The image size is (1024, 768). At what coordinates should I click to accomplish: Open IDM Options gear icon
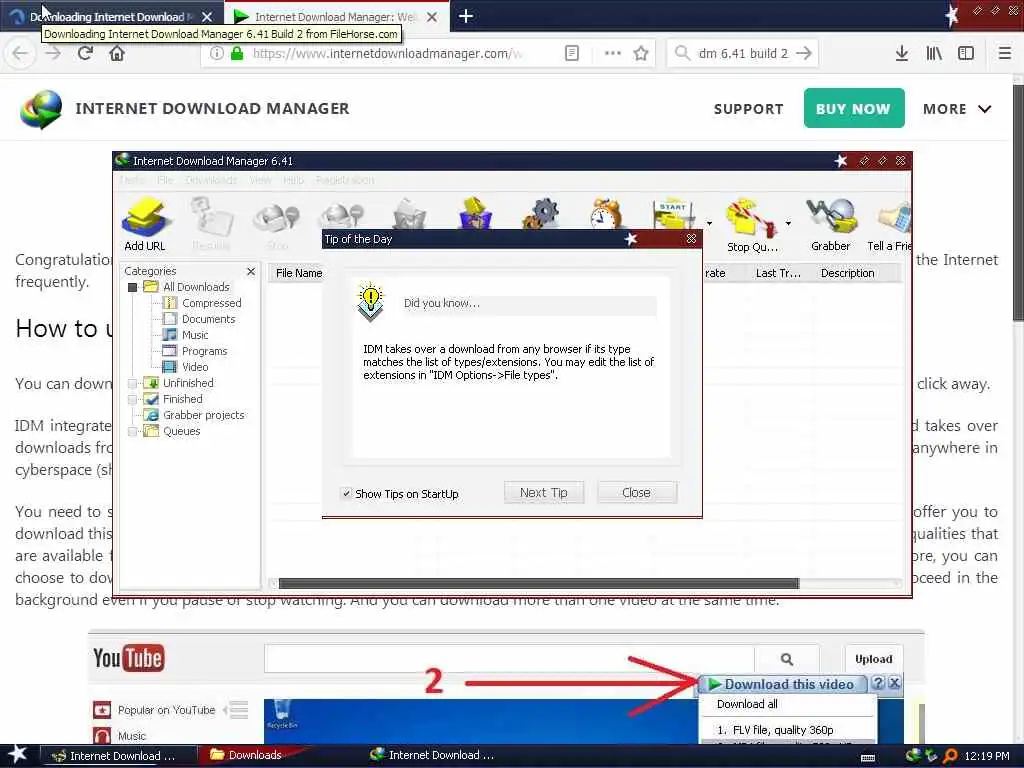tap(541, 214)
